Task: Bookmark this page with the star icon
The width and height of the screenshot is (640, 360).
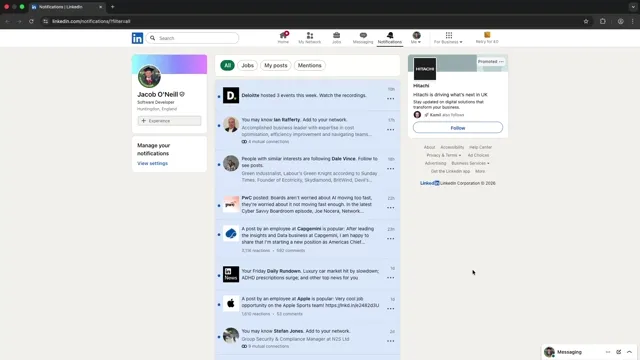Action: point(586,21)
